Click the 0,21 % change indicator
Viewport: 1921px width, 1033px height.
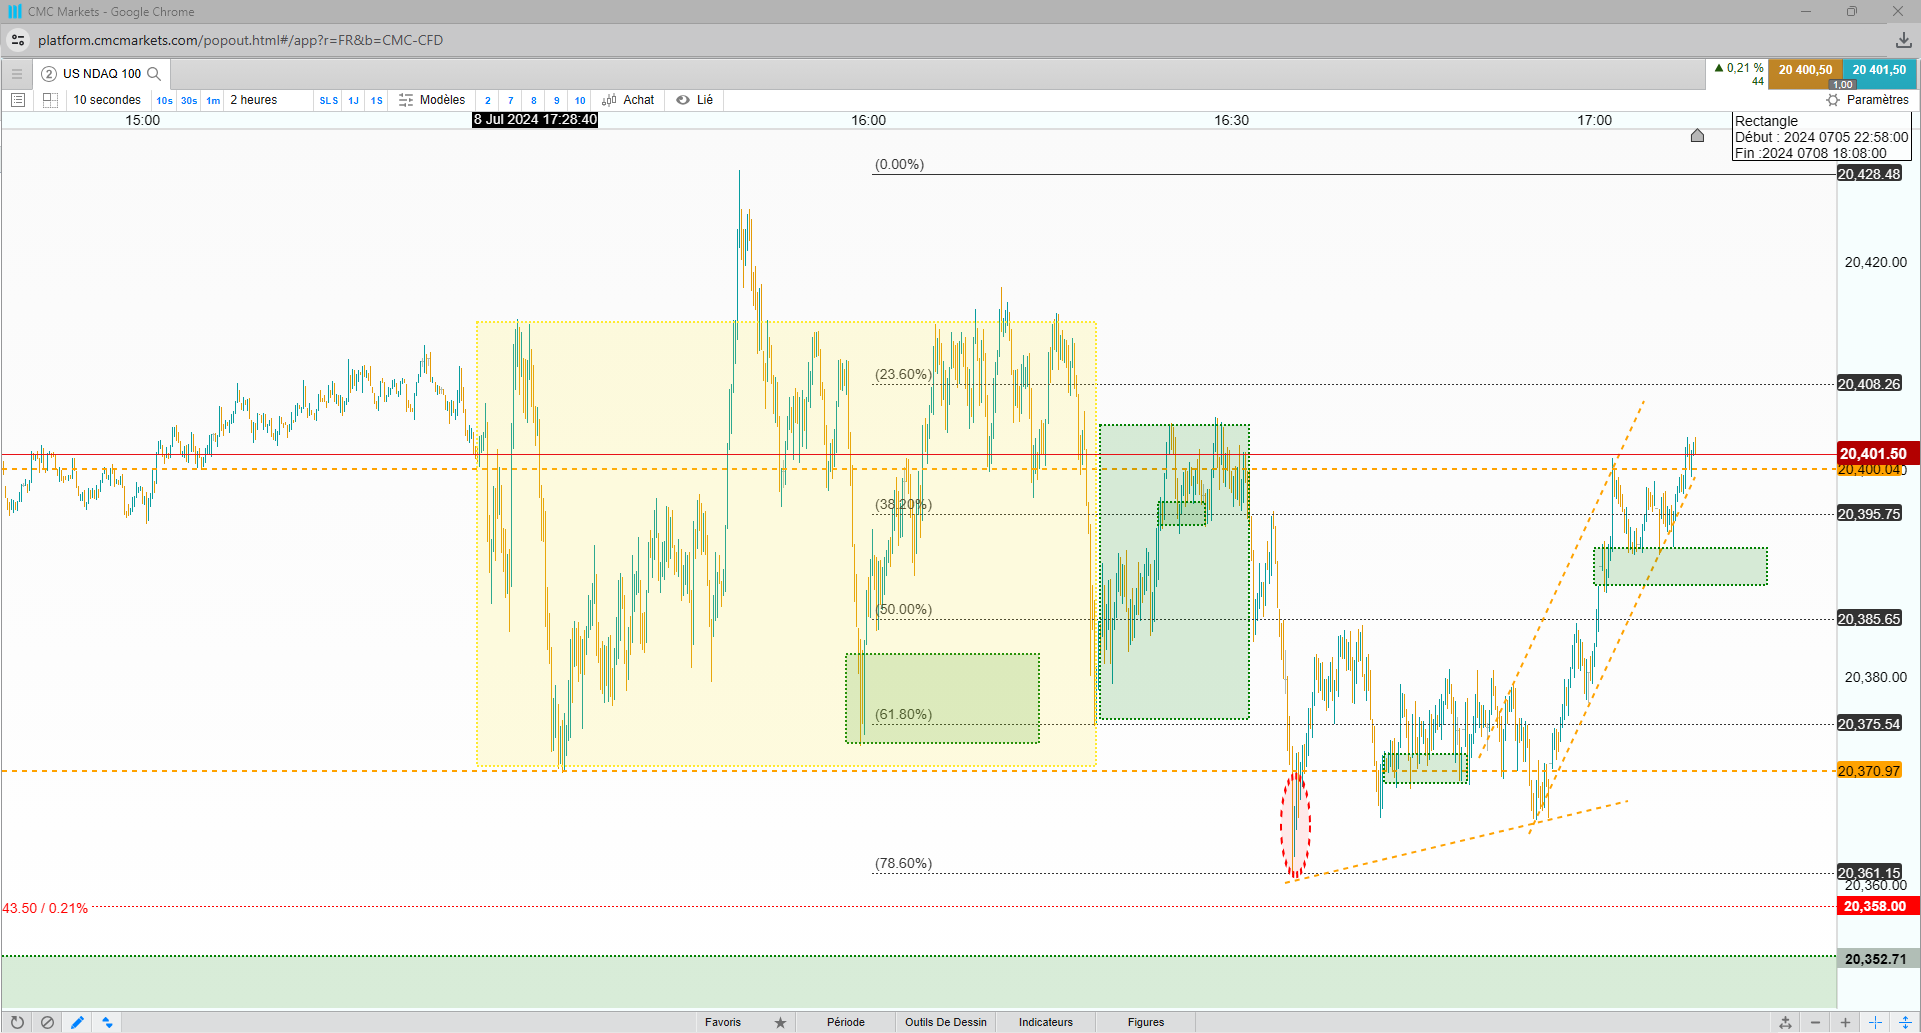[x=1739, y=69]
